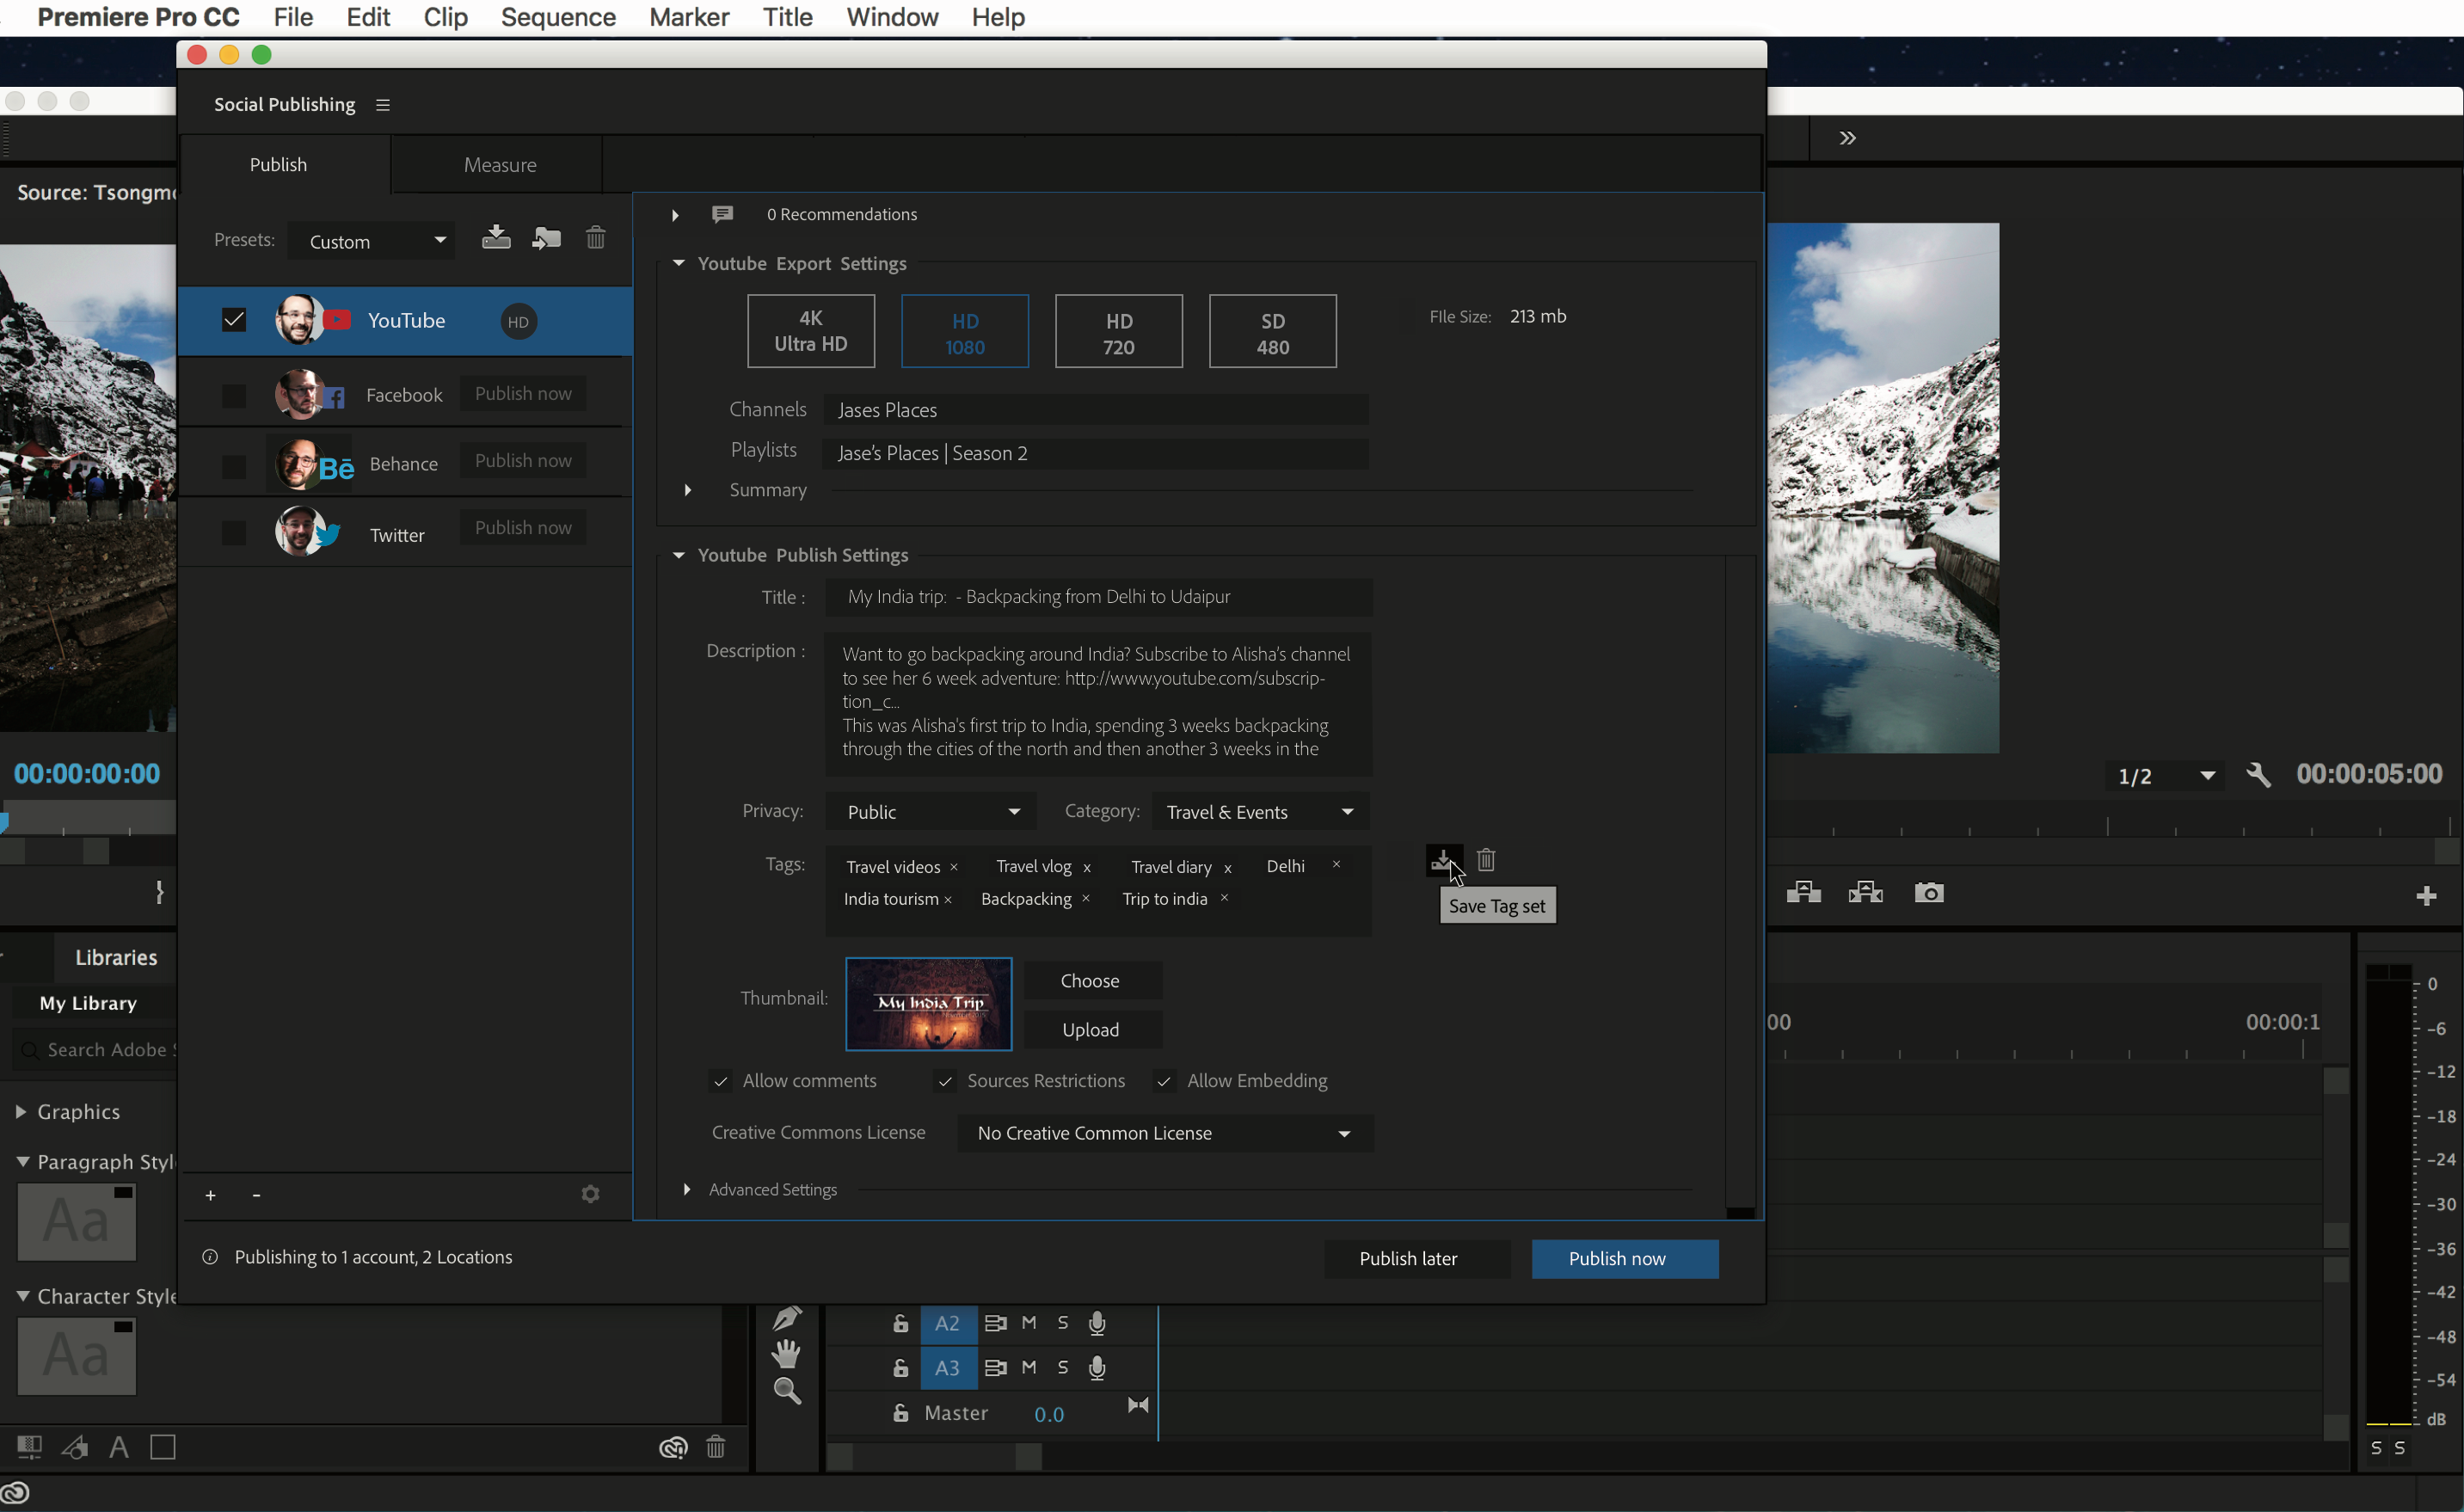The height and width of the screenshot is (1512, 2464).
Task: Open the button editor plus icon
Action: click(2426, 896)
